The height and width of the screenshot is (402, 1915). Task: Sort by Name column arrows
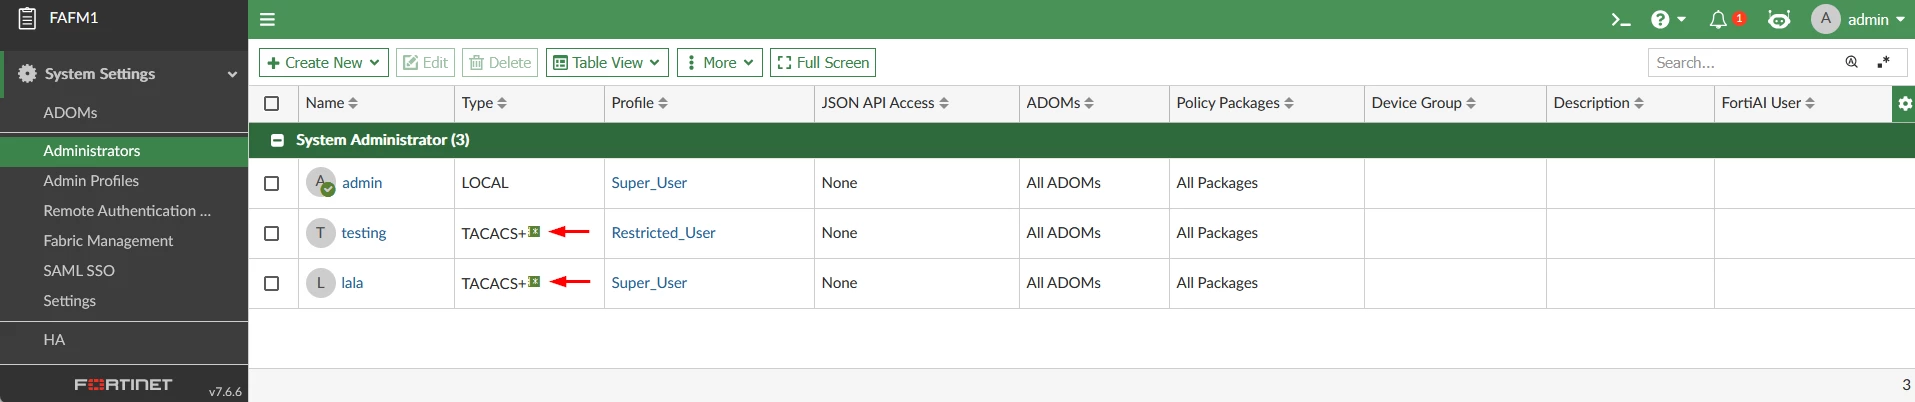pyautogui.click(x=353, y=103)
